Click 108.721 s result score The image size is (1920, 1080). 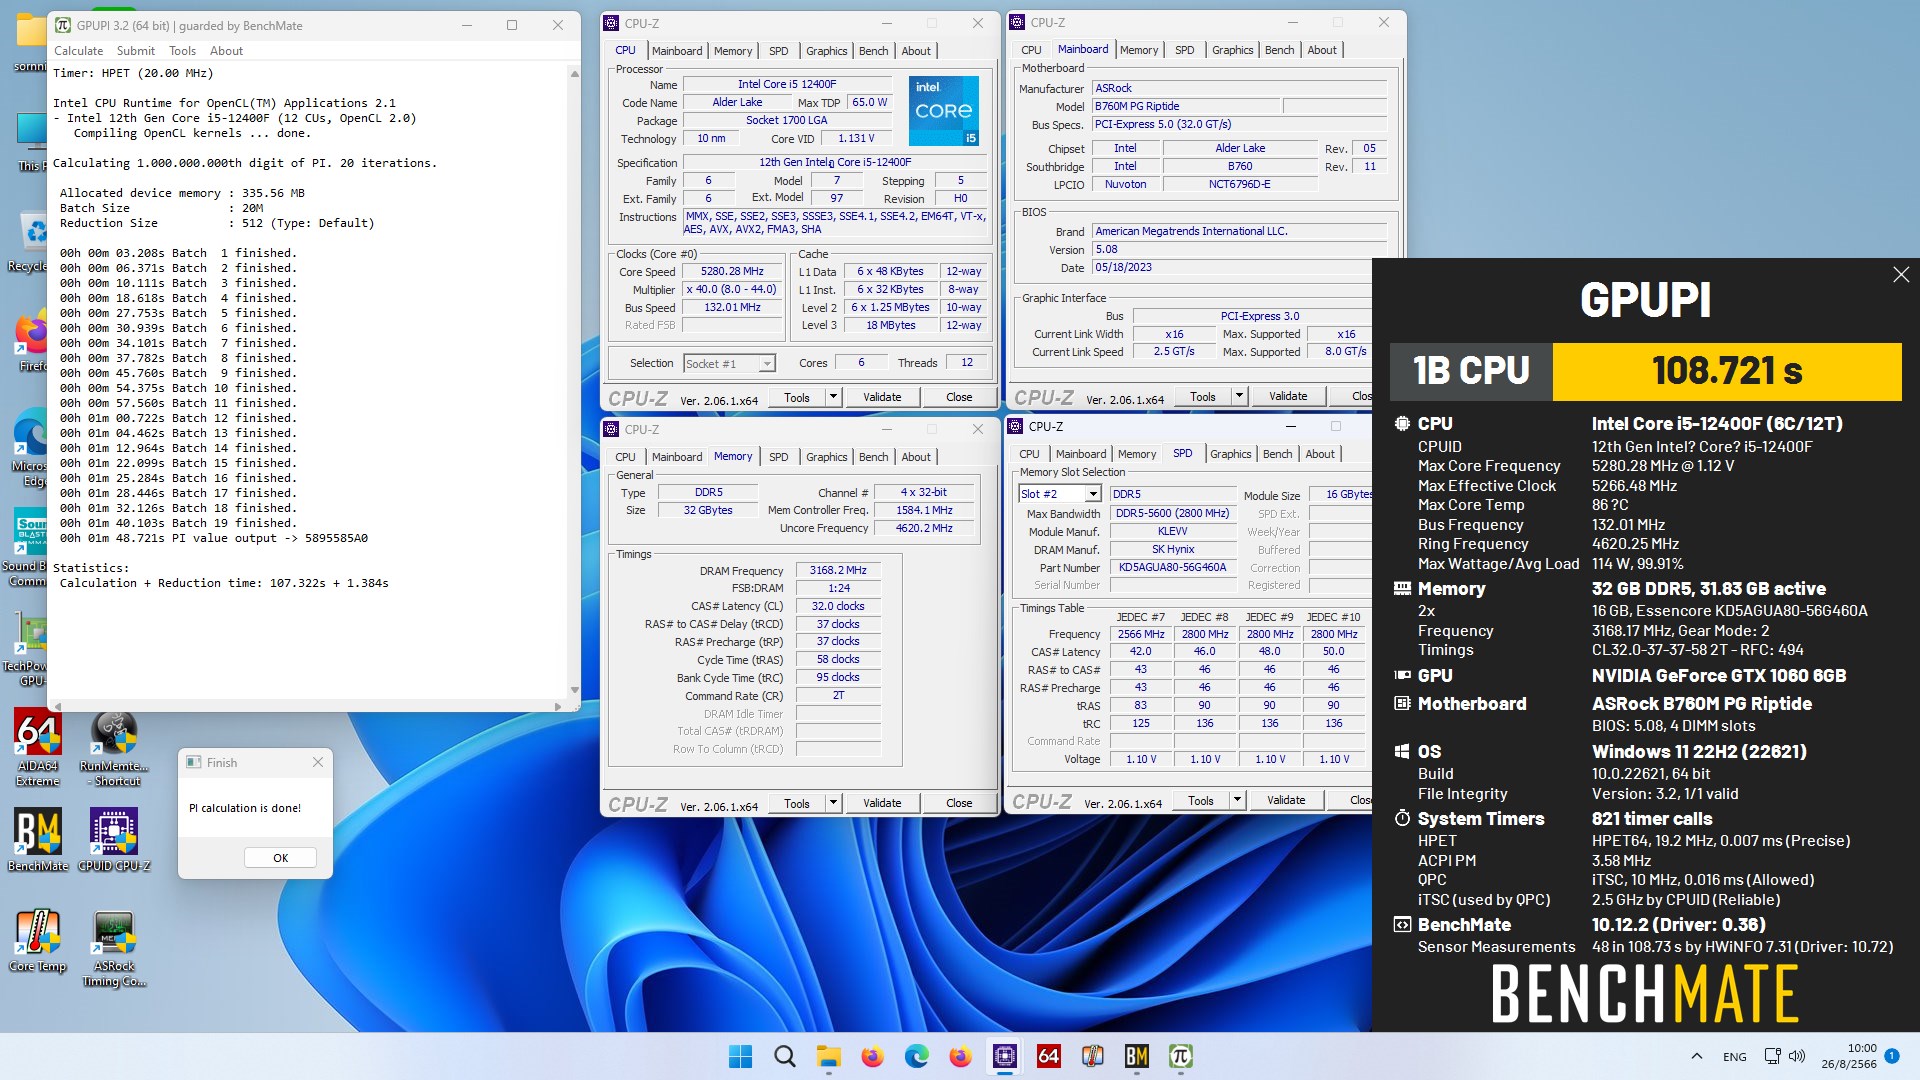click(1727, 371)
